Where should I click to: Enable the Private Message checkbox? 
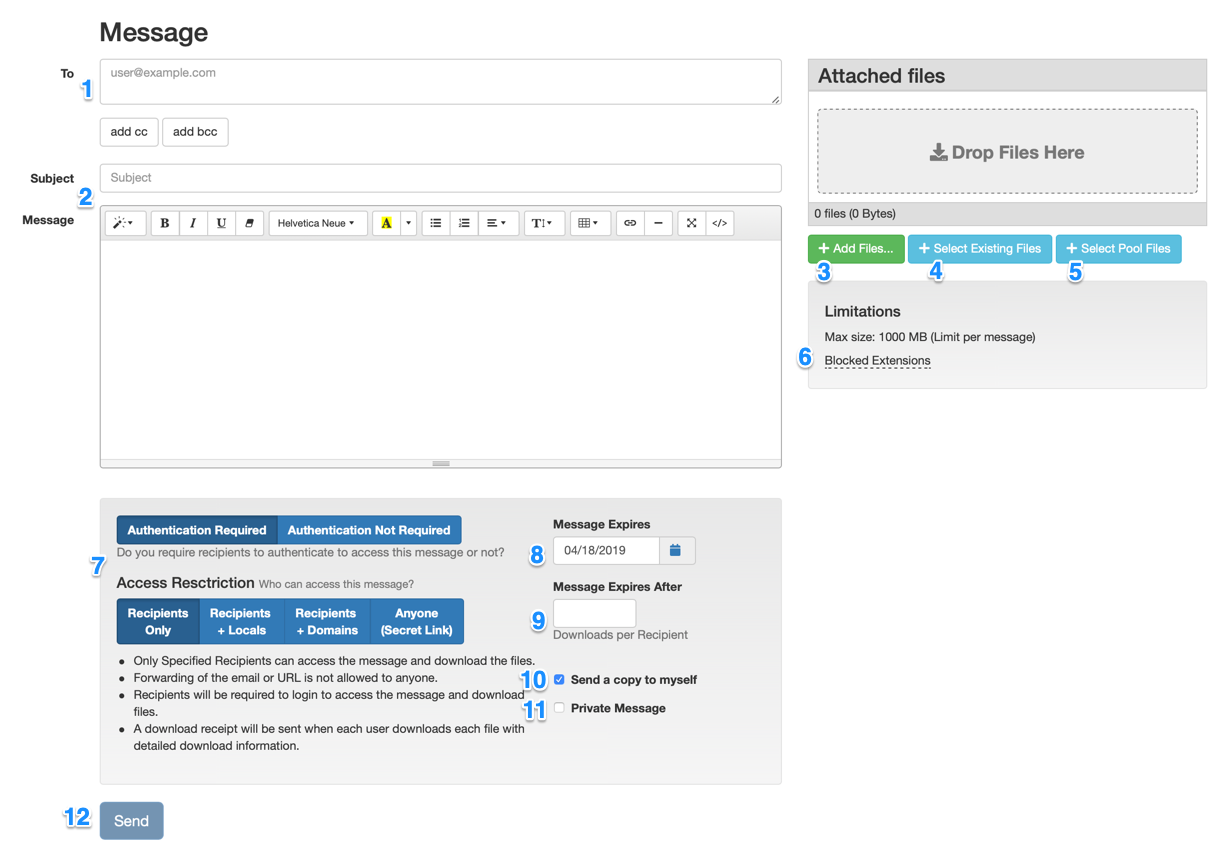pos(560,708)
